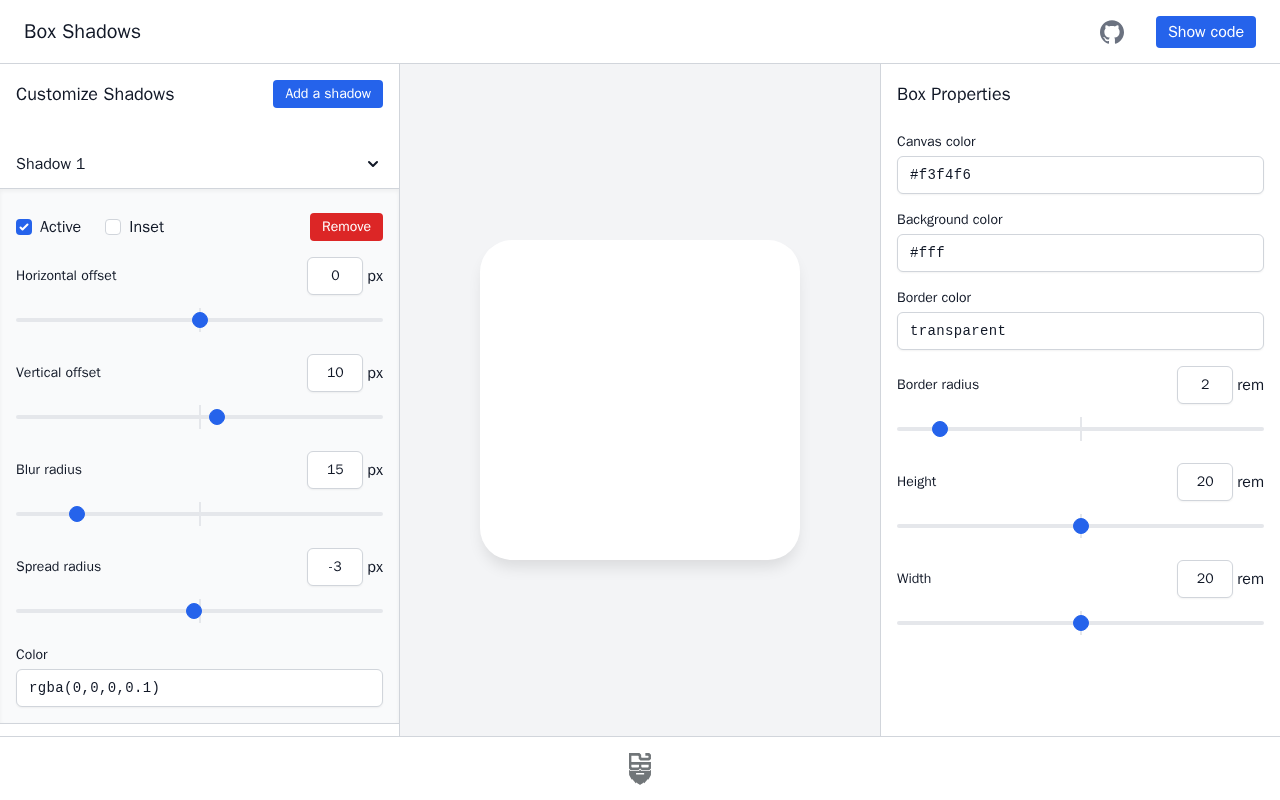The width and height of the screenshot is (1280, 800).
Task: Open the GitHub repository icon
Action: tap(1112, 32)
